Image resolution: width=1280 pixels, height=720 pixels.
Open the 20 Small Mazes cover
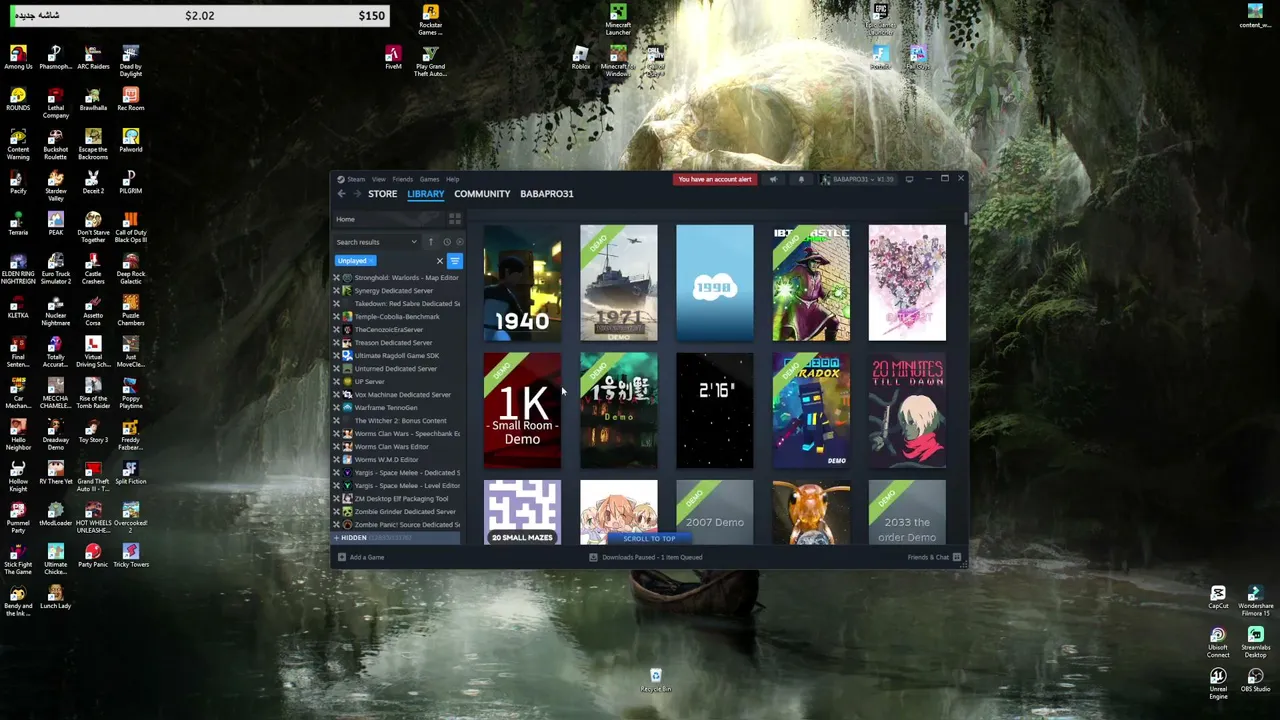[523, 512]
